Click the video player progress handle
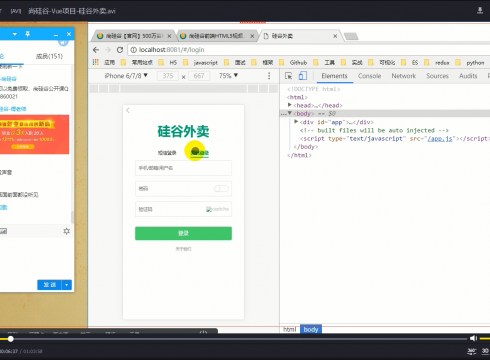 11,339
